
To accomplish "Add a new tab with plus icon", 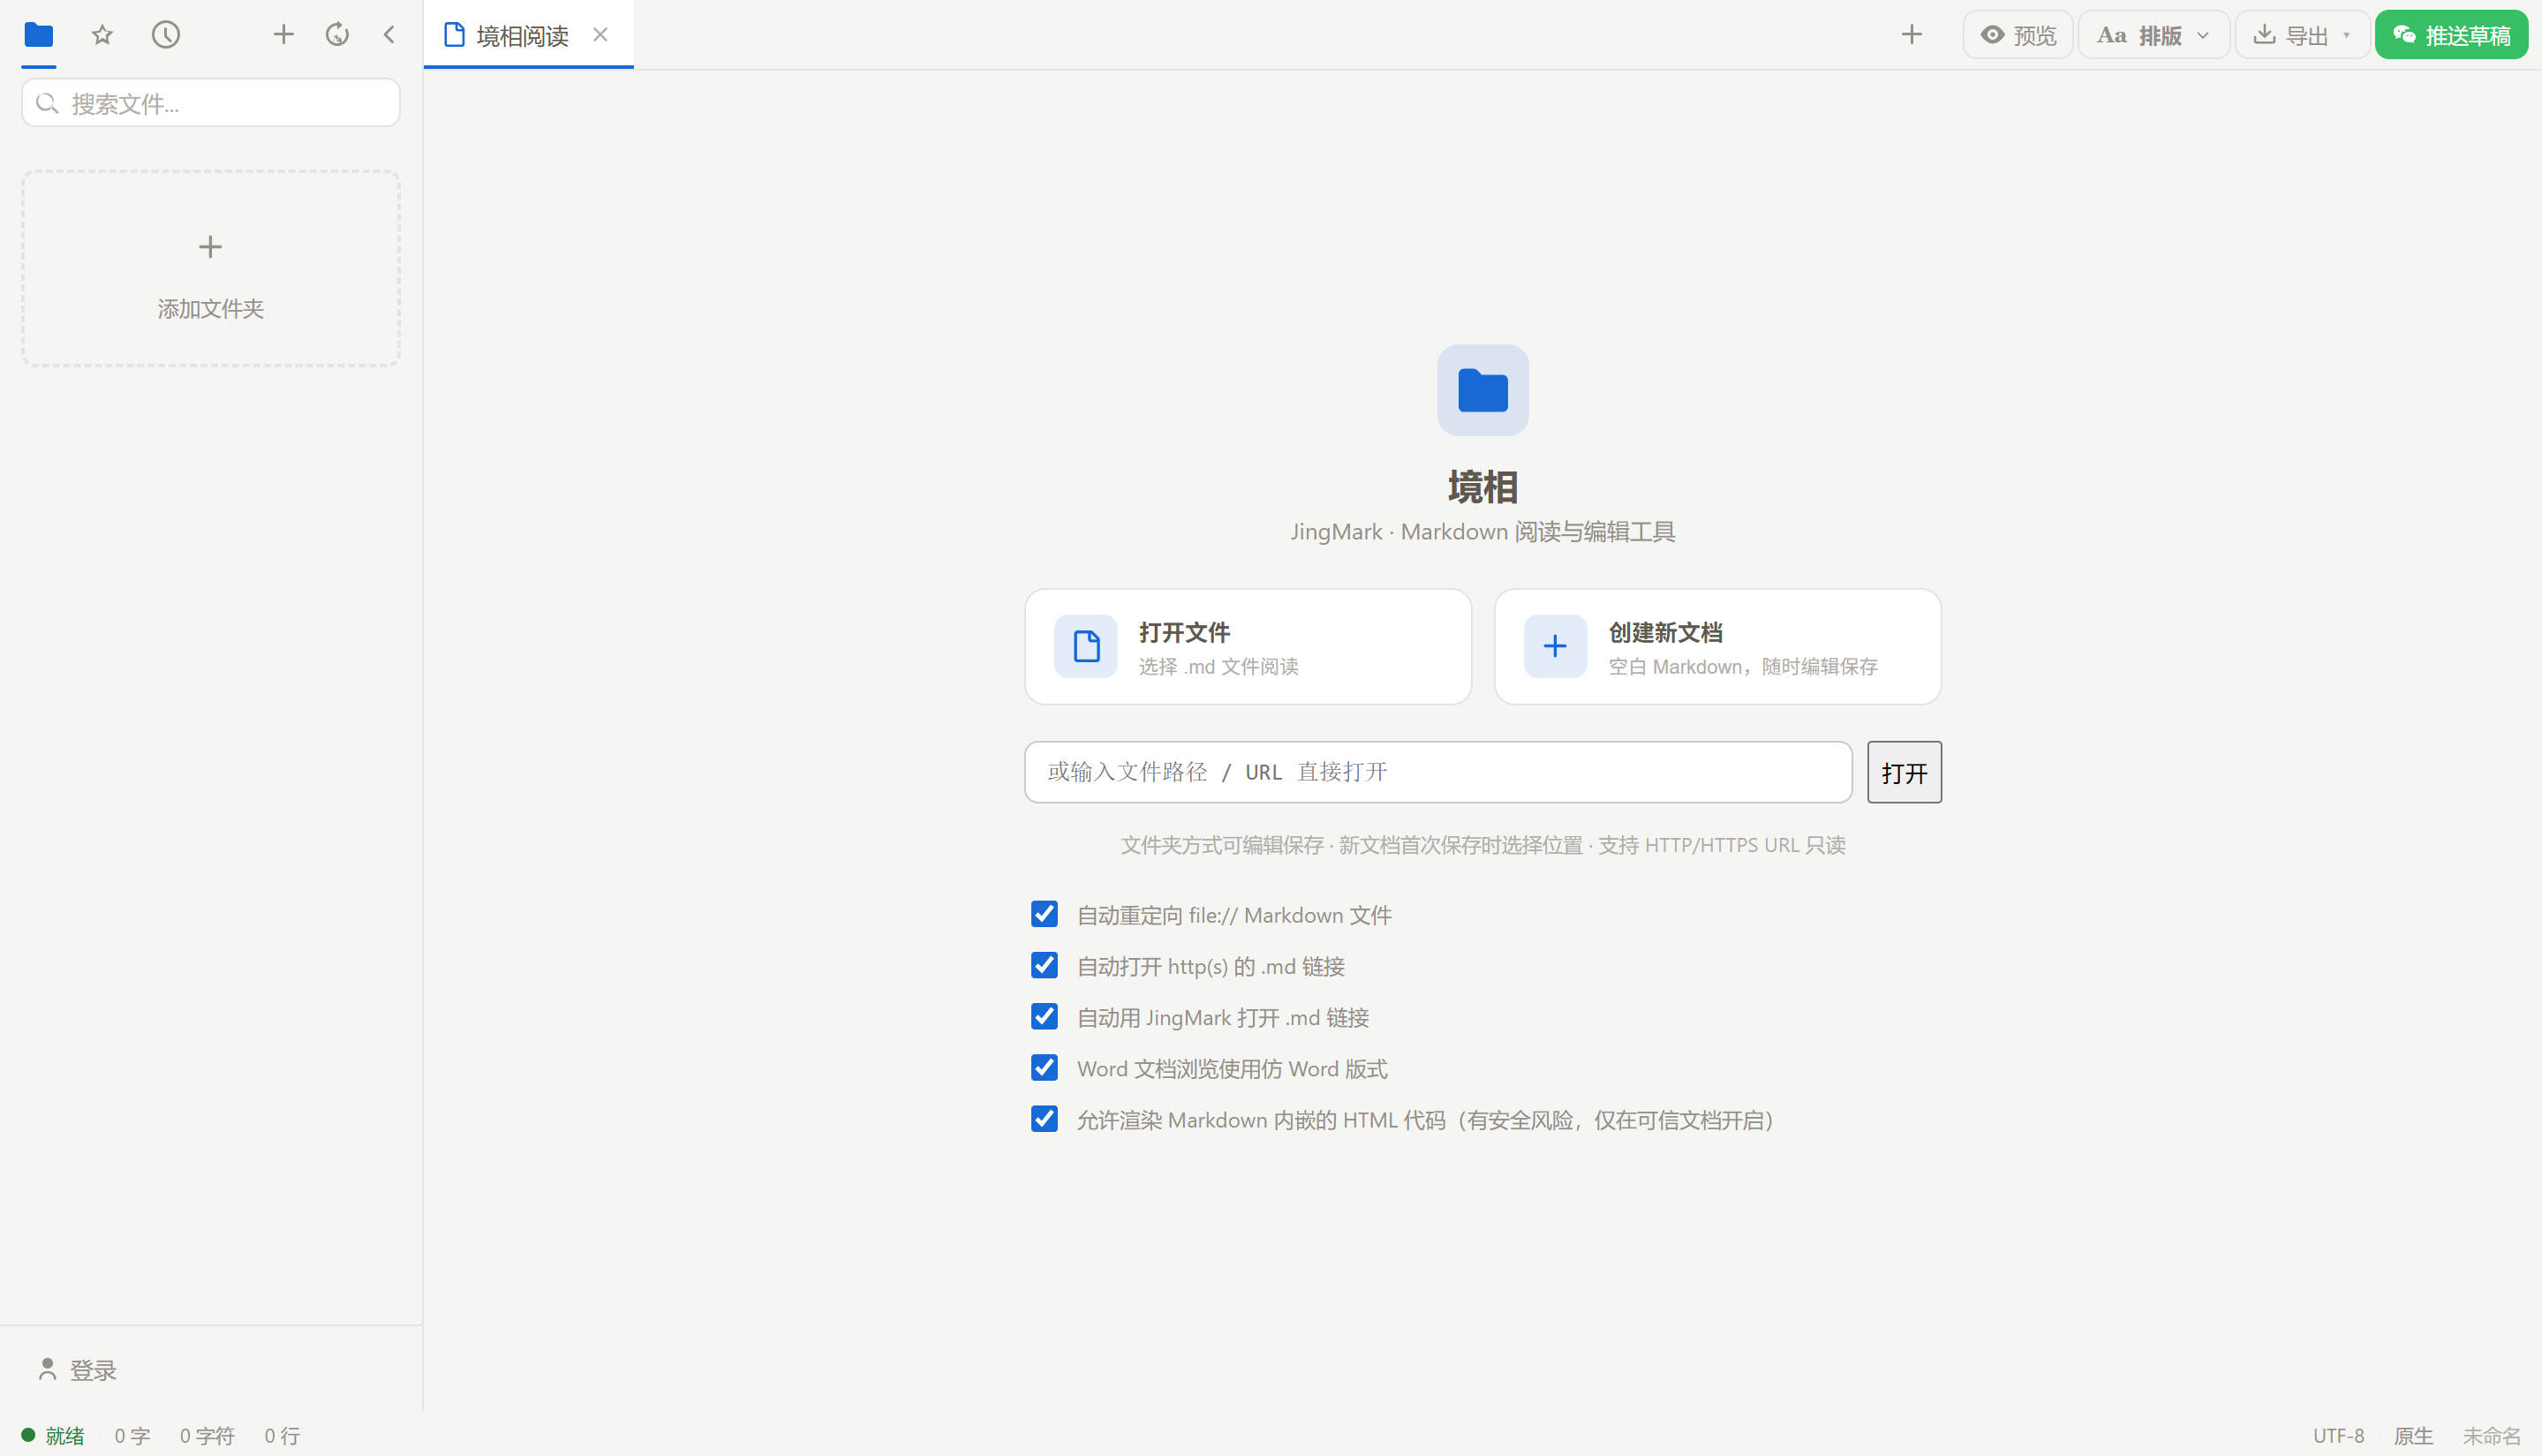I will [1911, 35].
